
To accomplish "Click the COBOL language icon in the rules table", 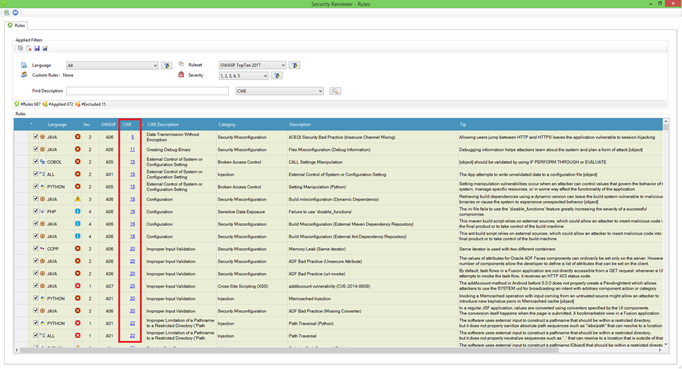I will click(x=43, y=161).
